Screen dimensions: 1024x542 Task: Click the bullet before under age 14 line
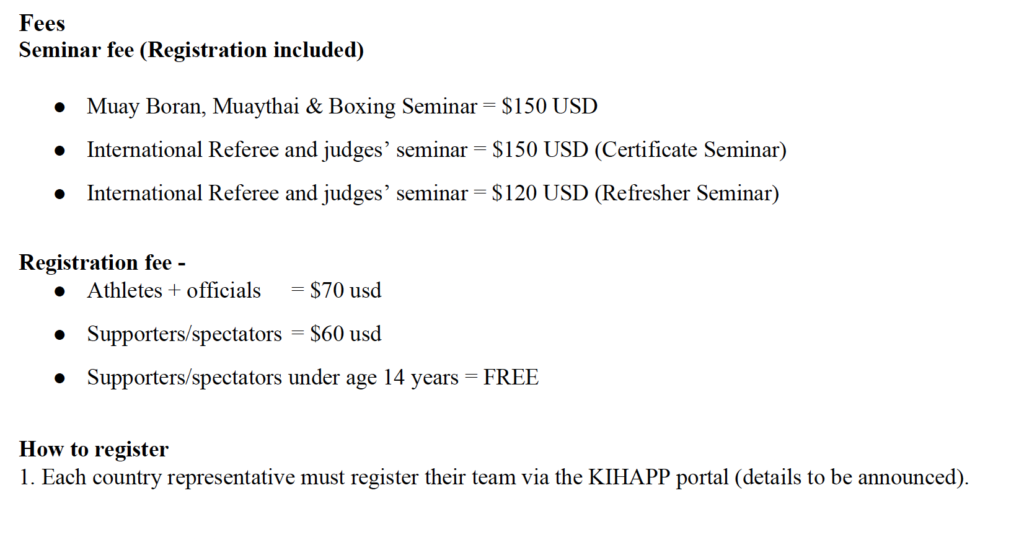[60, 379]
